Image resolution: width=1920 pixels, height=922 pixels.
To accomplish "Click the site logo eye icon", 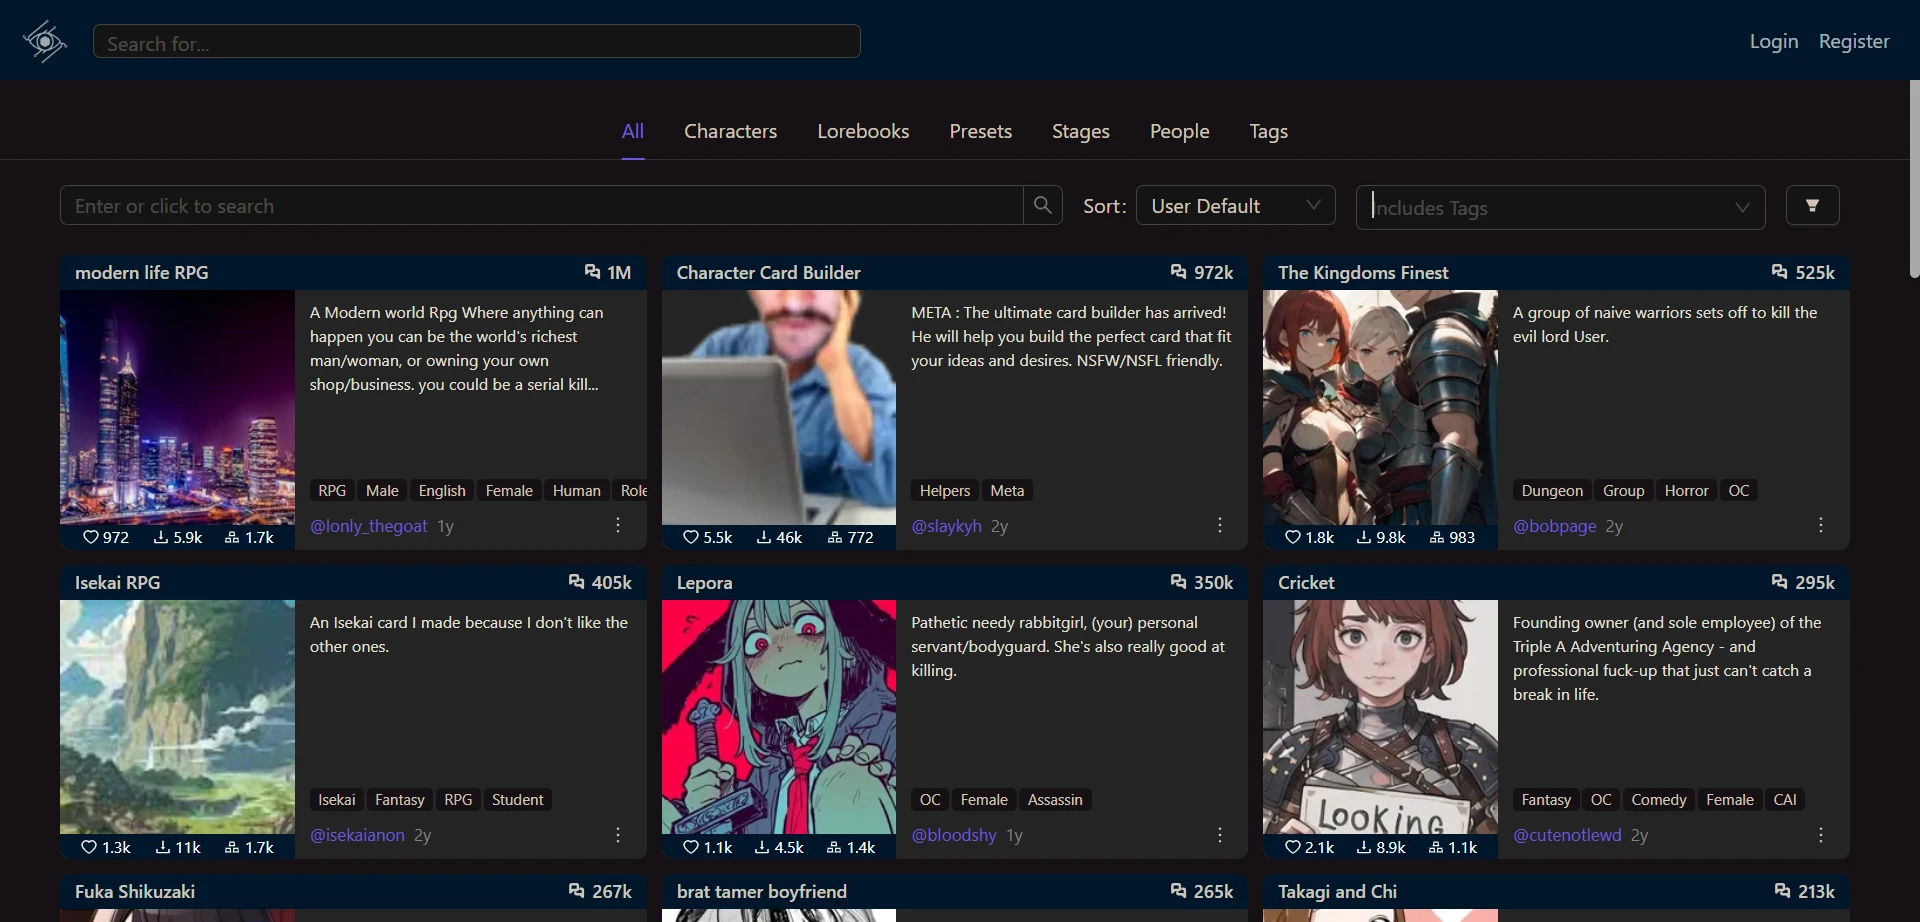I will 45,42.
